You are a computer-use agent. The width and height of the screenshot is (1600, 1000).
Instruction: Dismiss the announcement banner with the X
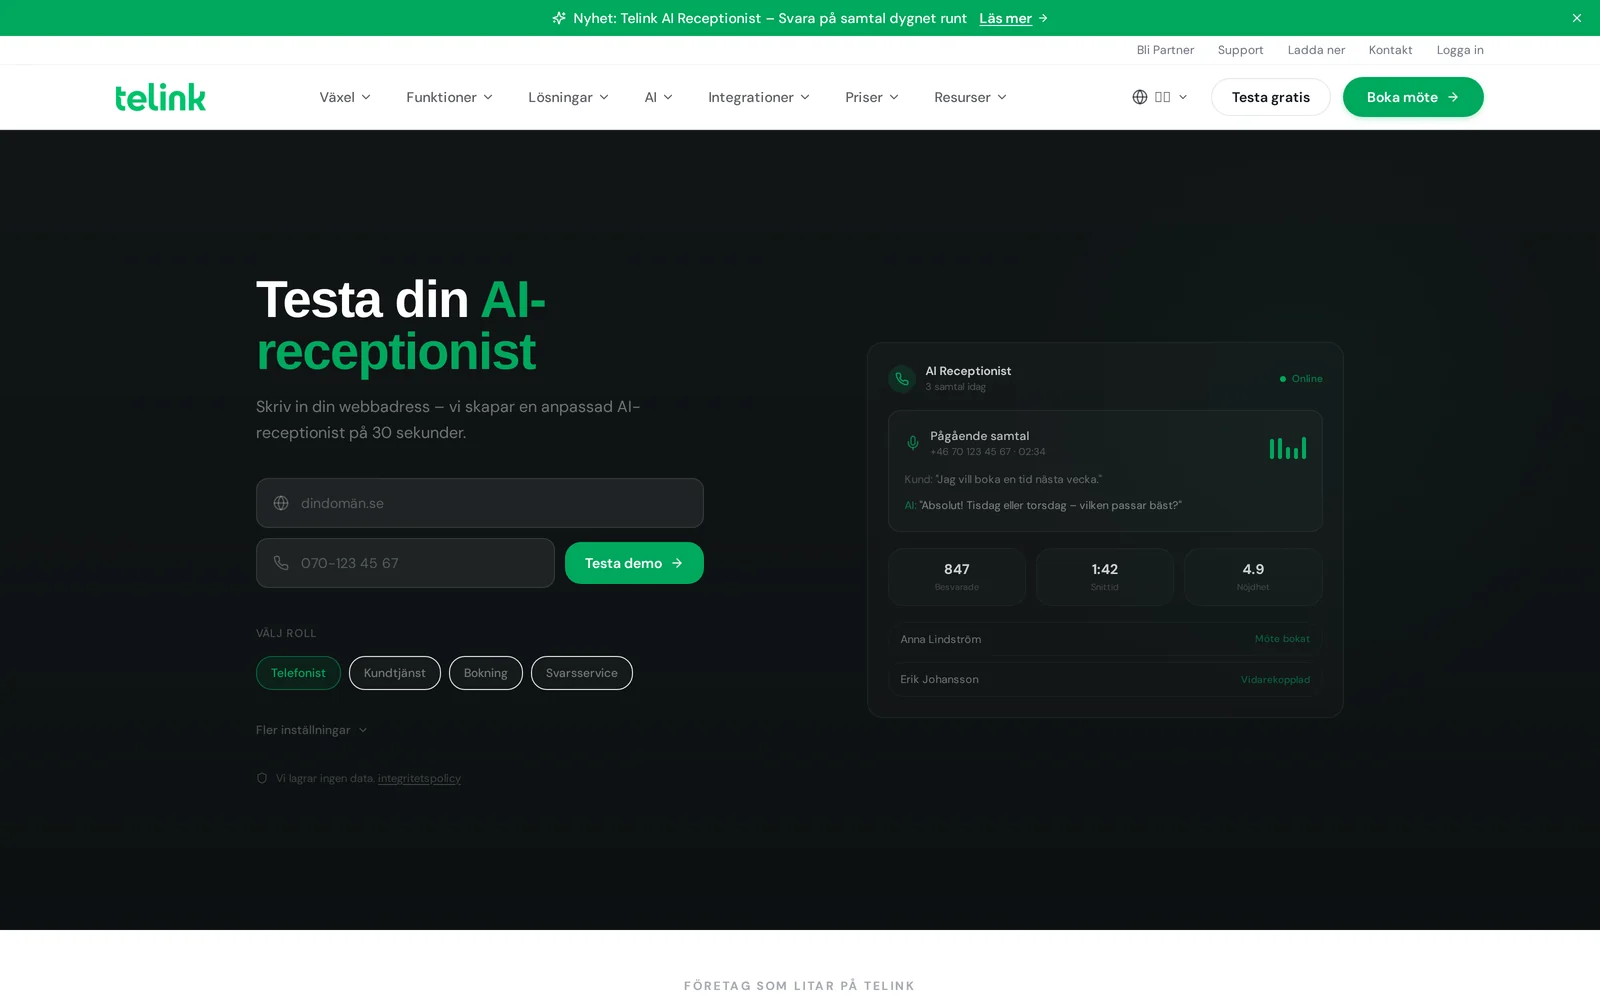(x=1577, y=18)
